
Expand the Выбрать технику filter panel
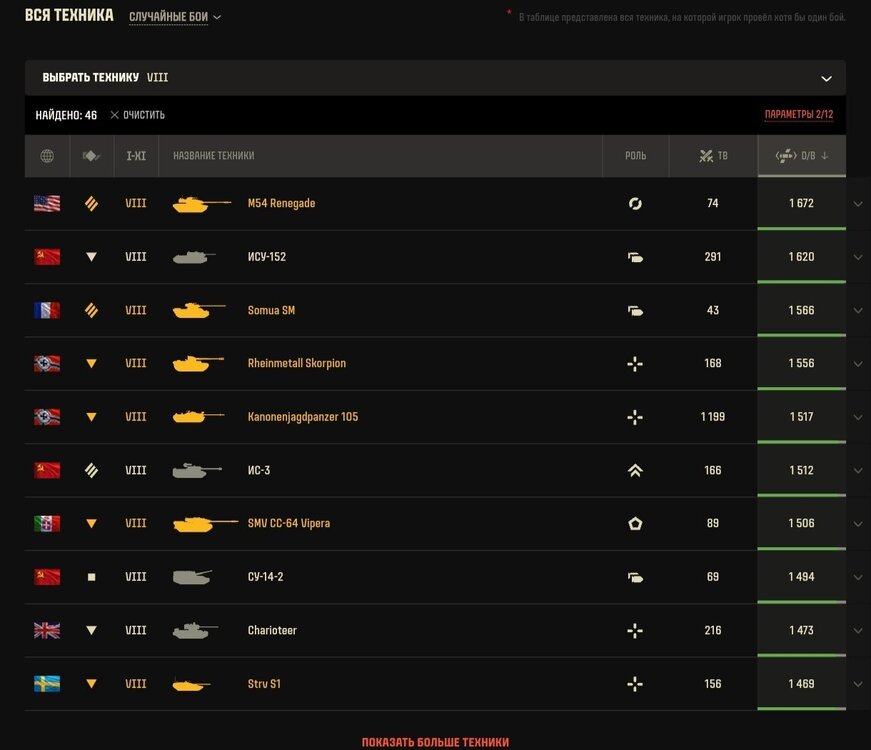(435, 78)
